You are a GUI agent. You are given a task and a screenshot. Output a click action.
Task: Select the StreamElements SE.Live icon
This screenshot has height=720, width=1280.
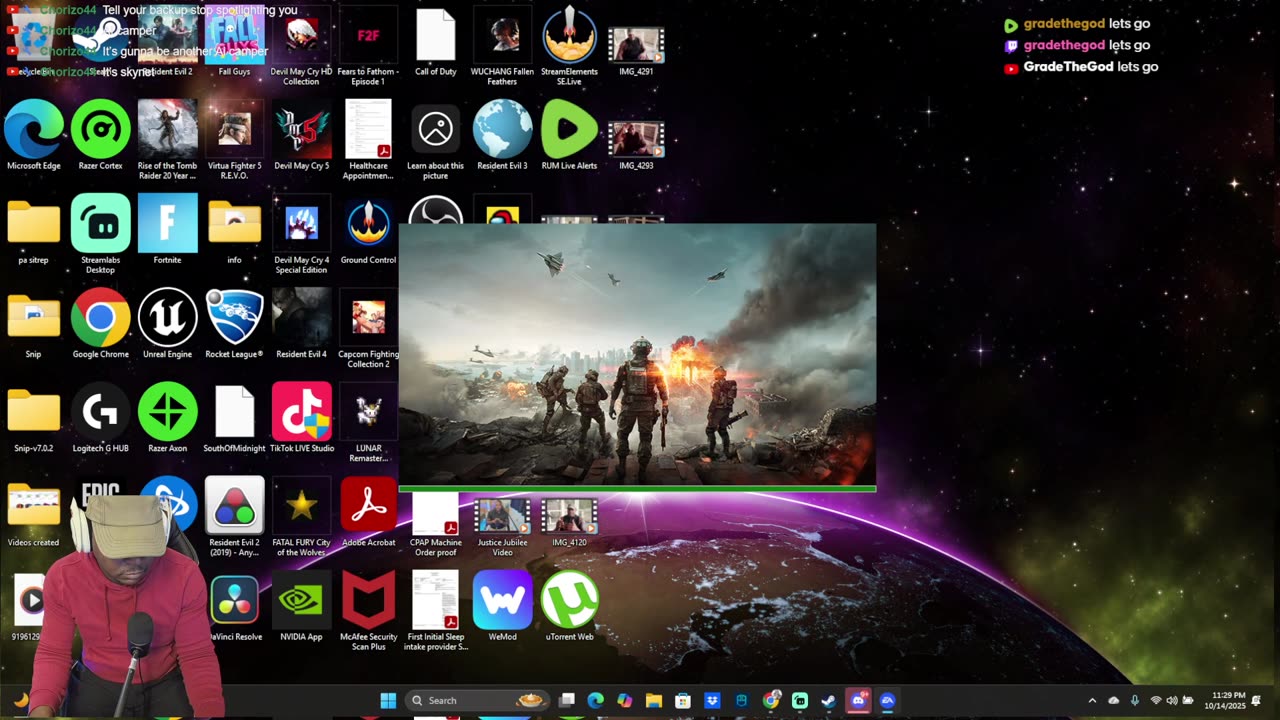(569, 46)
